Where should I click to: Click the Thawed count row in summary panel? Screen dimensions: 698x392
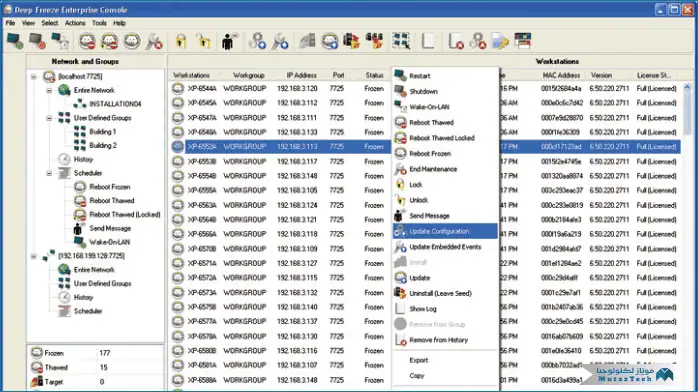tap(96, 368)
